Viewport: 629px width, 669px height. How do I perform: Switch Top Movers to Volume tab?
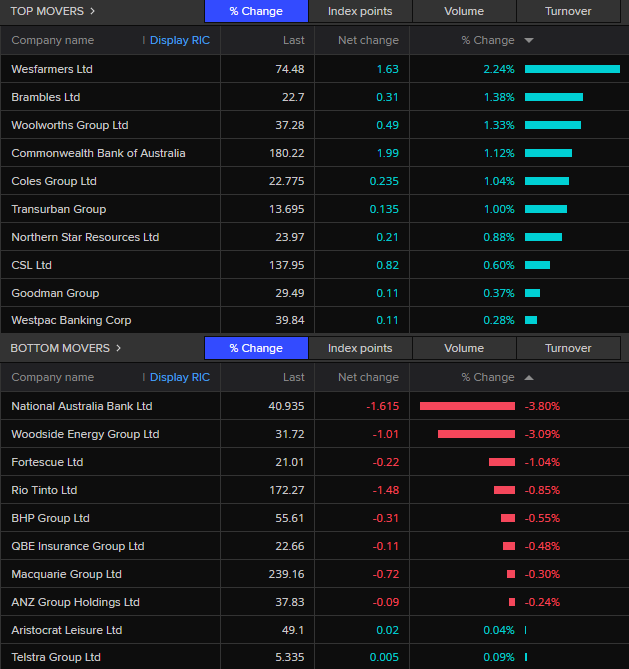464,11
